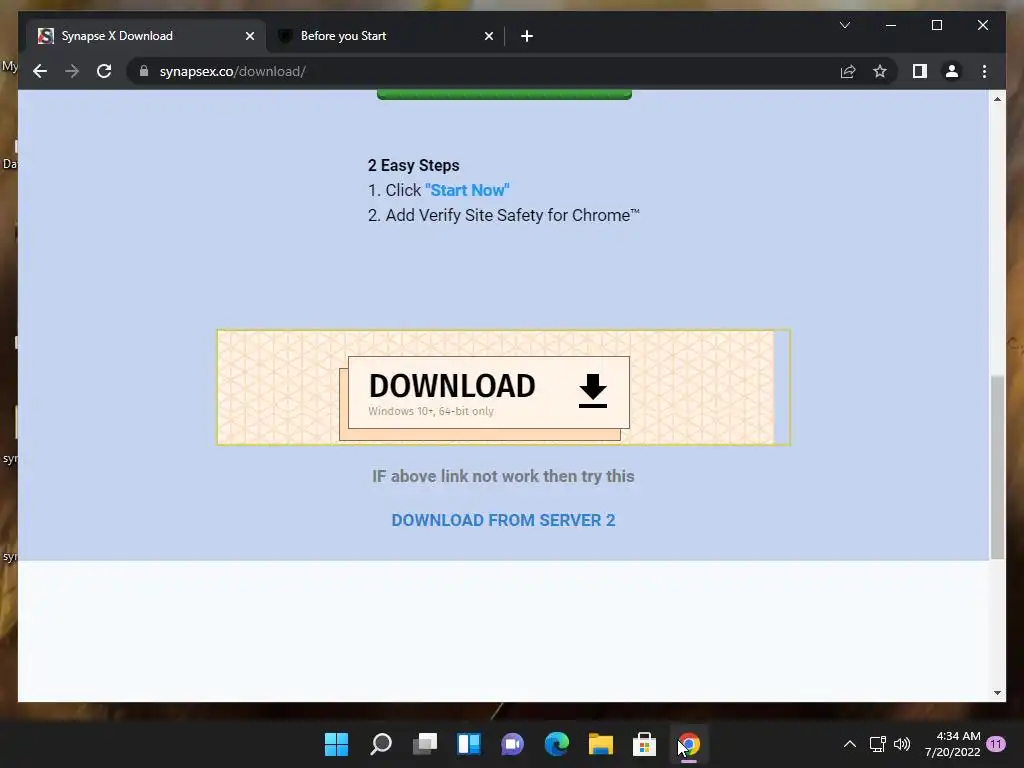Click the page vertical scrollbar thumb
1024x768 pixels.
pos(997,467)
